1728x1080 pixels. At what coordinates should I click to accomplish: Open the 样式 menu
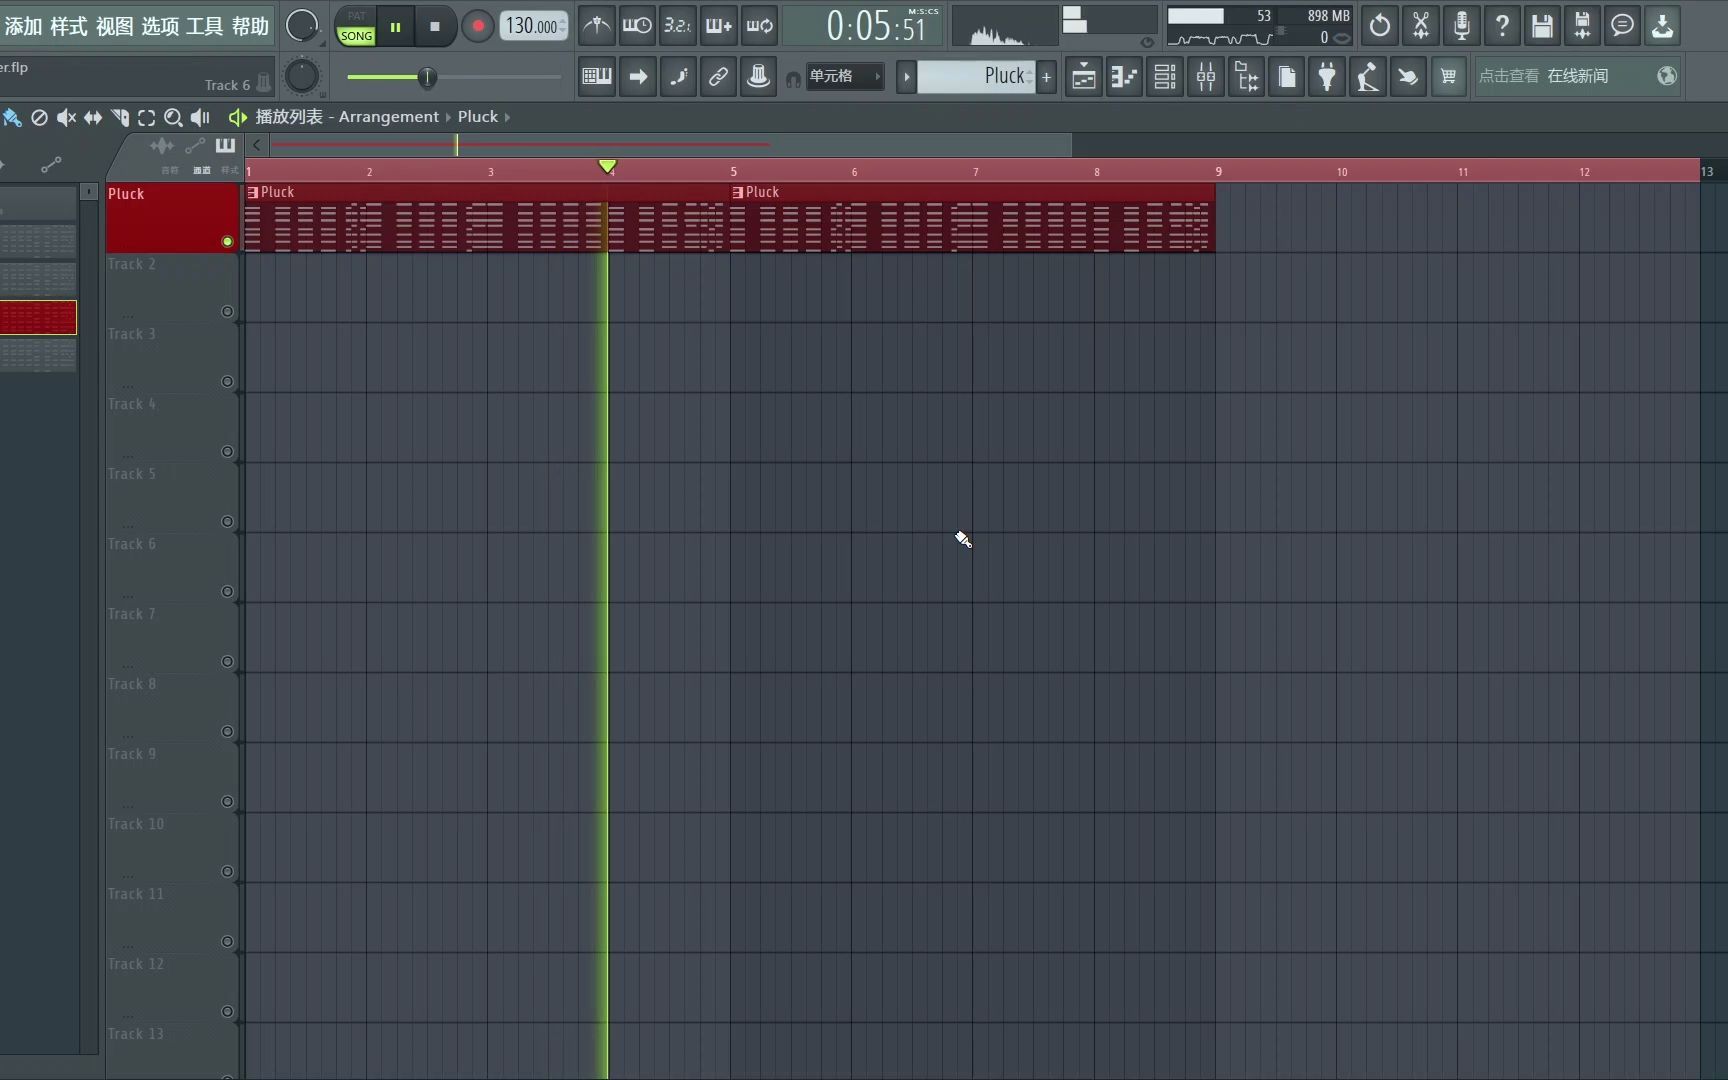[68, 26]
